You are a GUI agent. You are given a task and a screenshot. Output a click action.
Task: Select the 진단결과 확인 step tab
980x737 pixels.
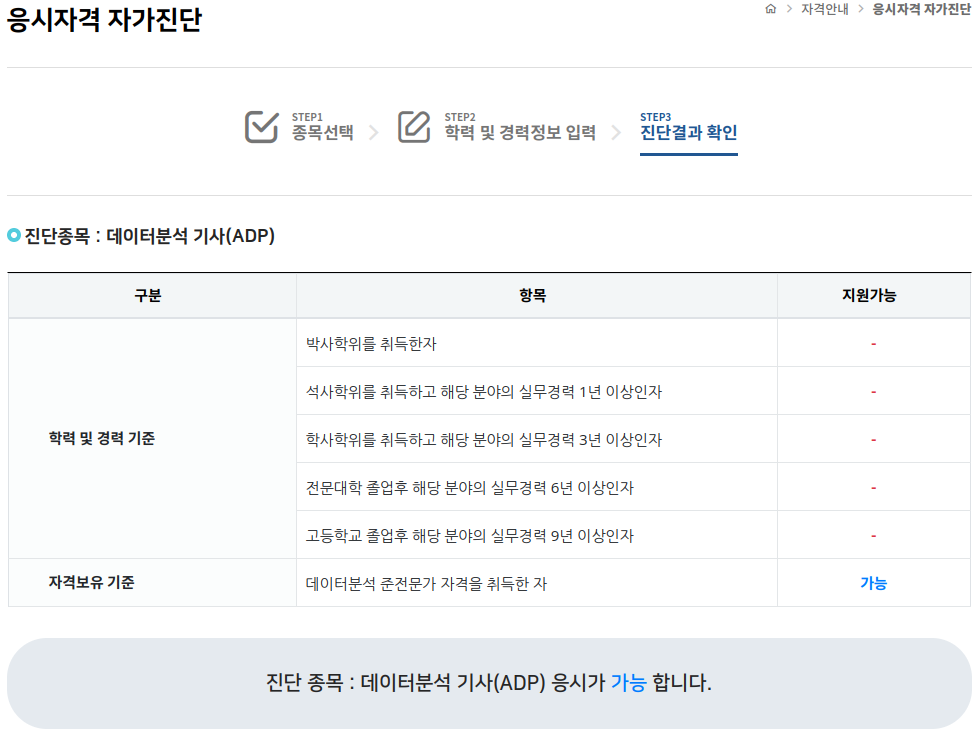click(689, 133)
